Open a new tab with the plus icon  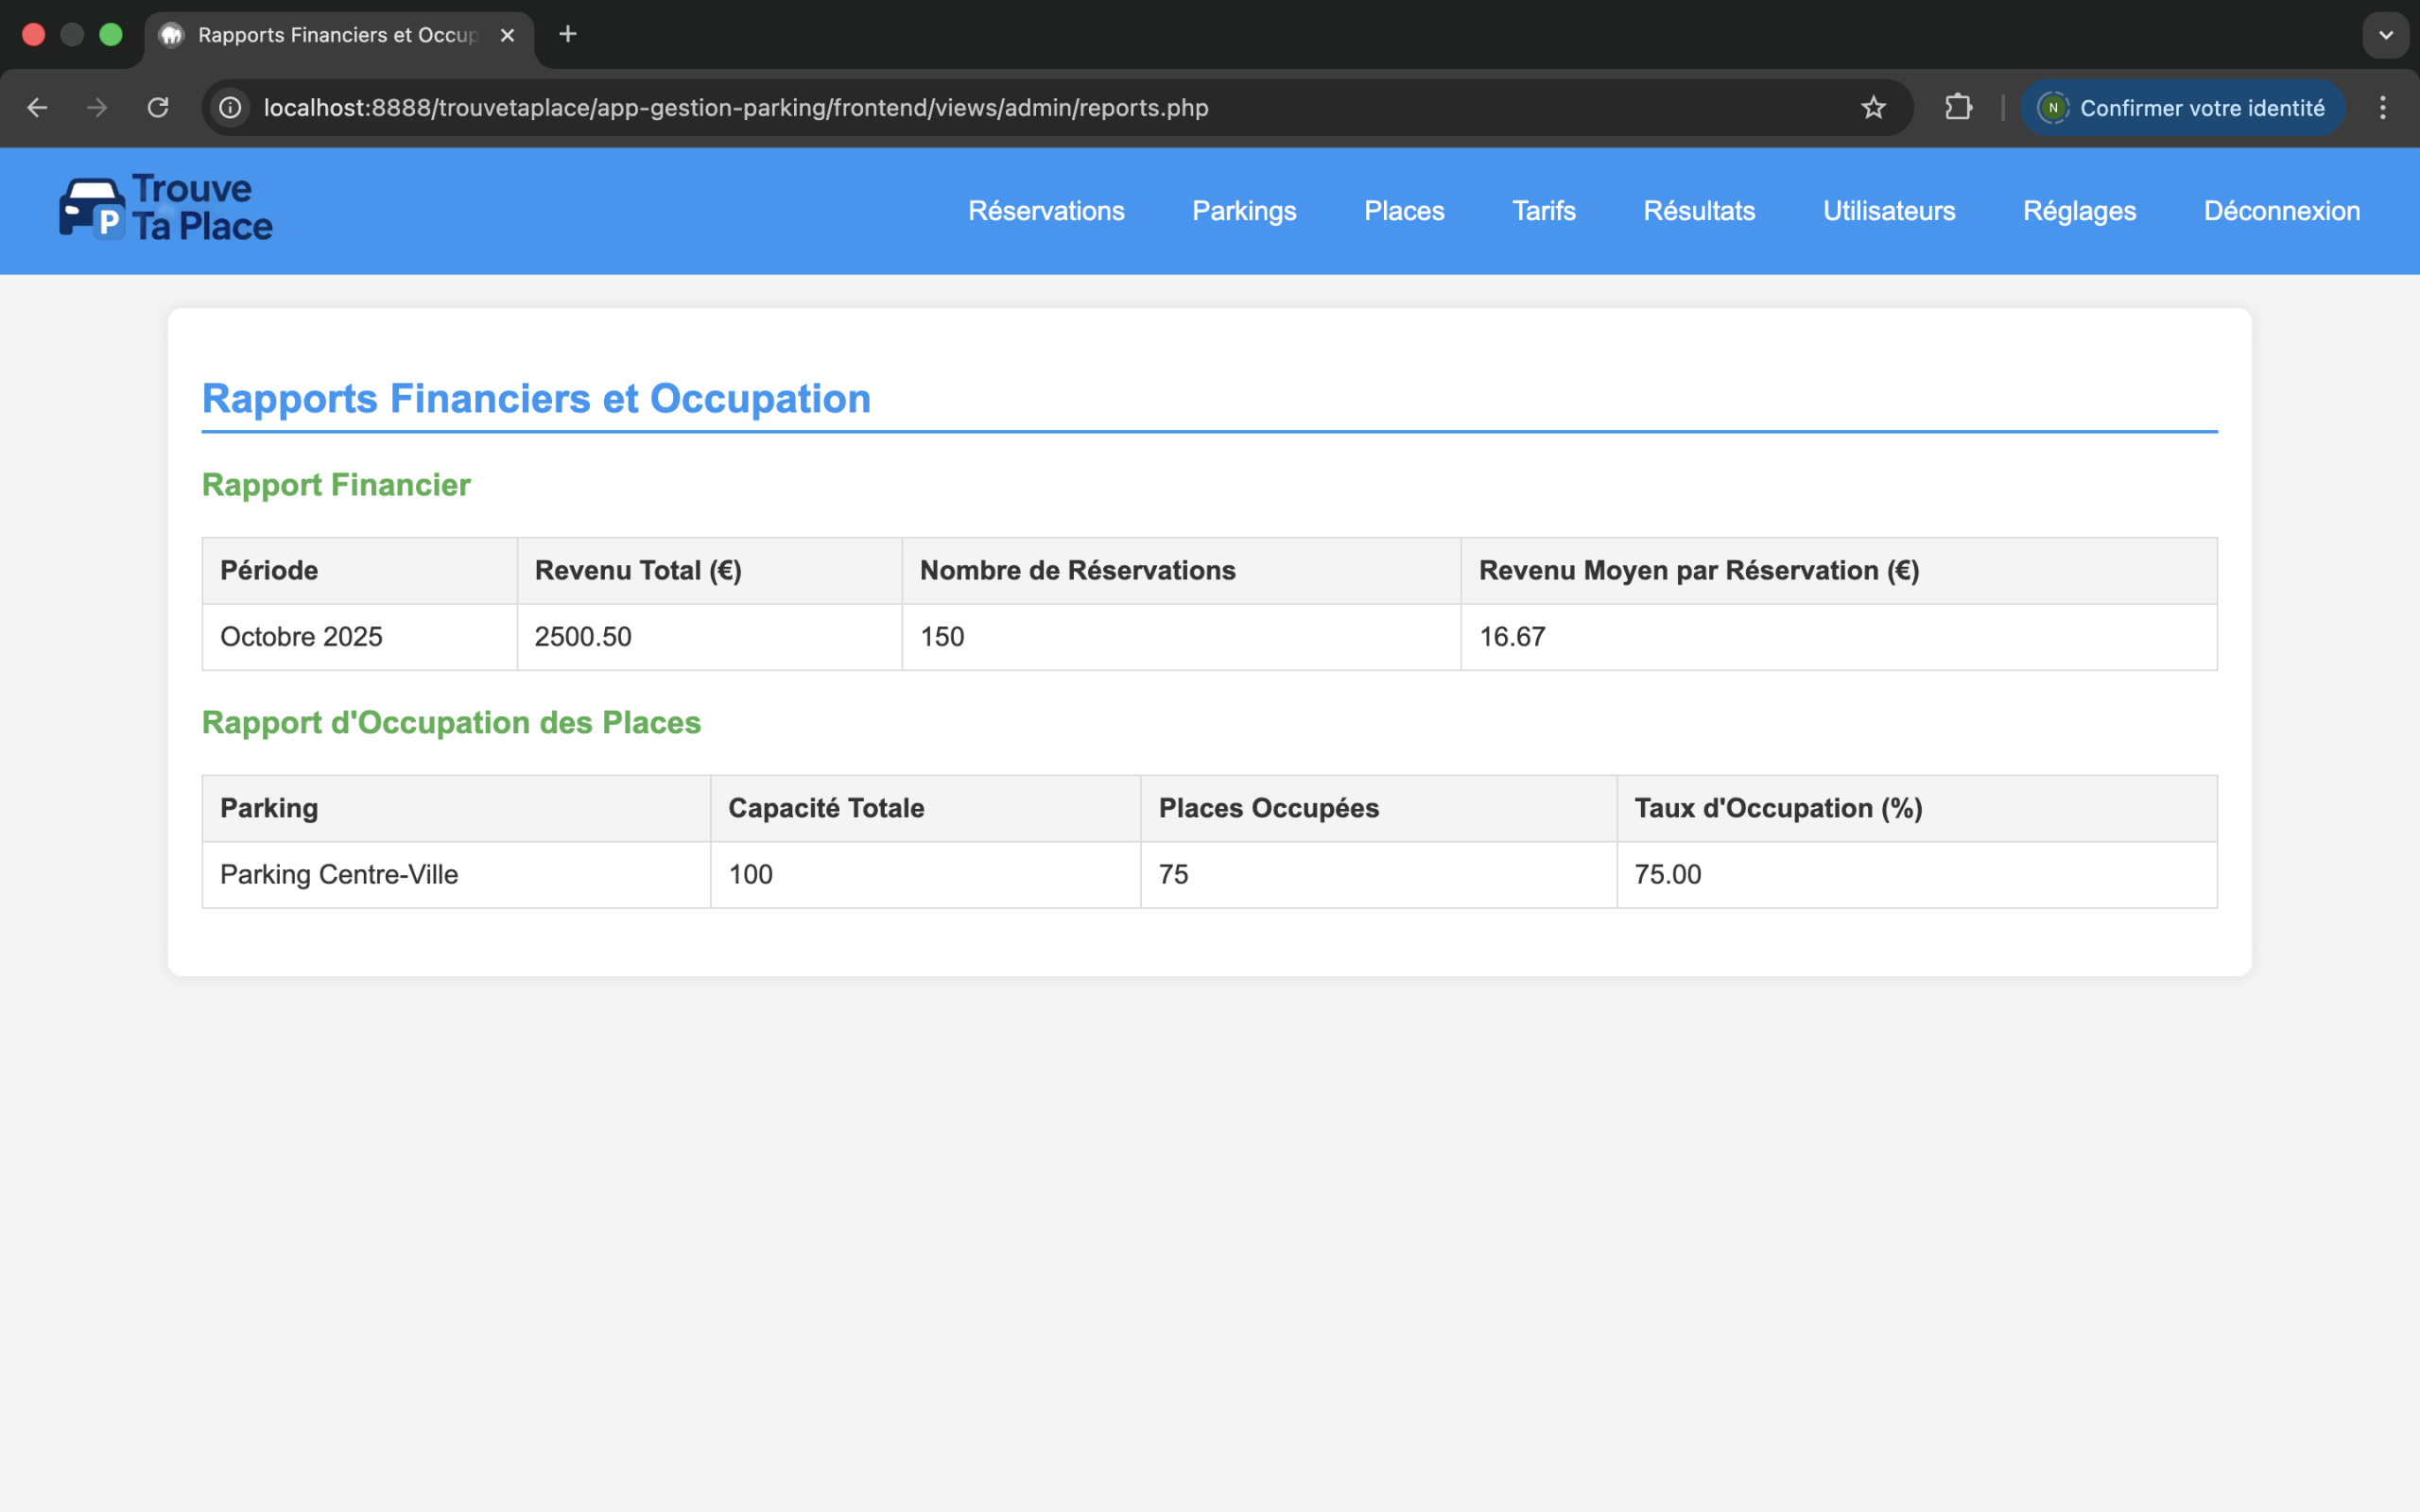click(x=567, y=35)
